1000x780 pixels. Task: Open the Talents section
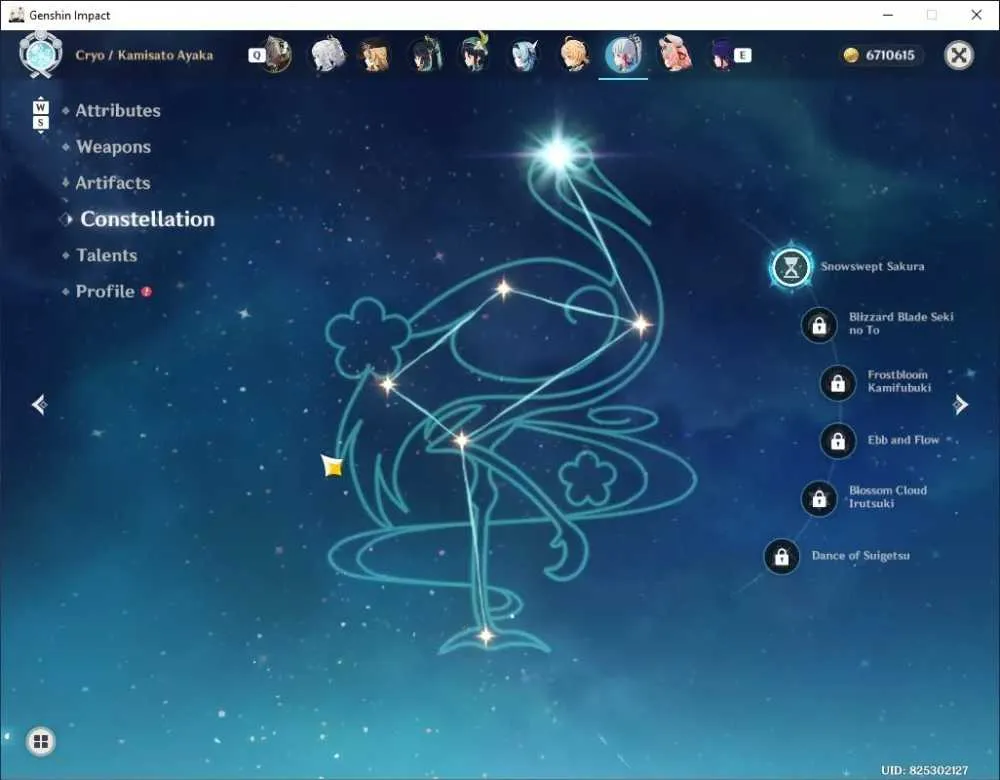click(x=107, y=255)
